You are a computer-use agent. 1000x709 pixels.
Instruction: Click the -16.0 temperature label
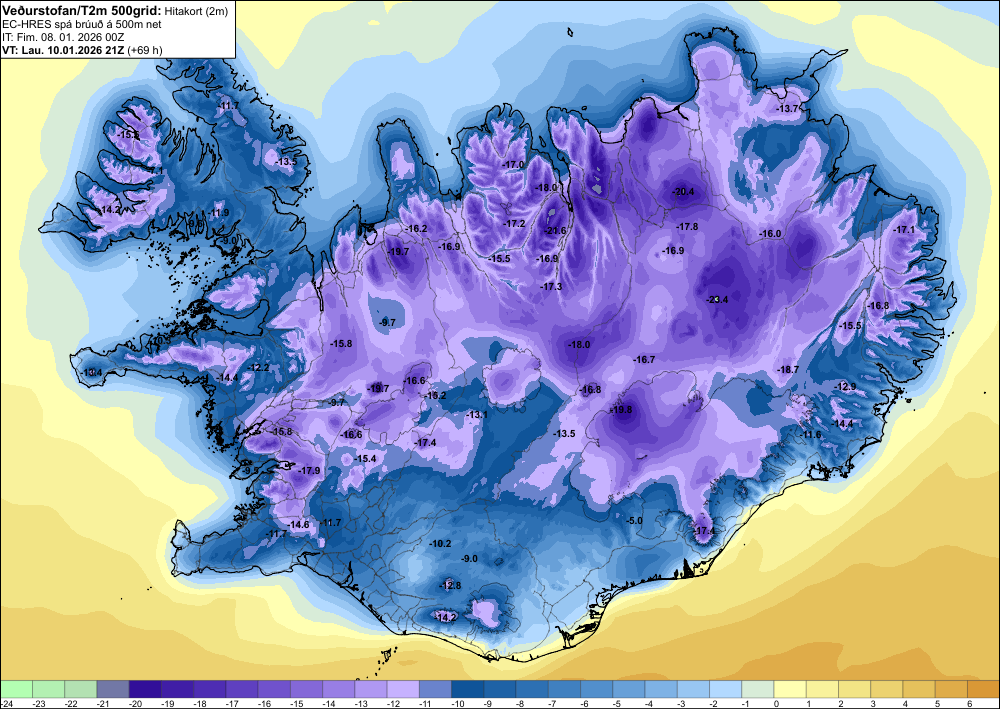tap(770, 234)
